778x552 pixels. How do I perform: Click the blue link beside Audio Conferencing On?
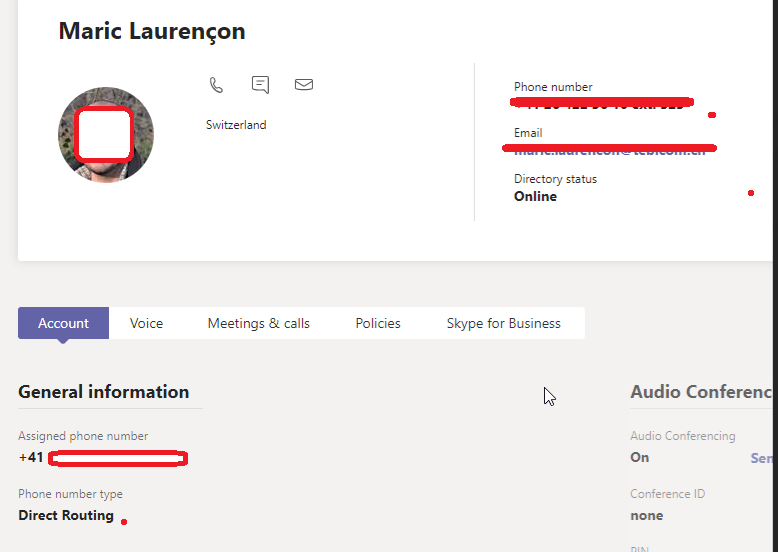762,458
